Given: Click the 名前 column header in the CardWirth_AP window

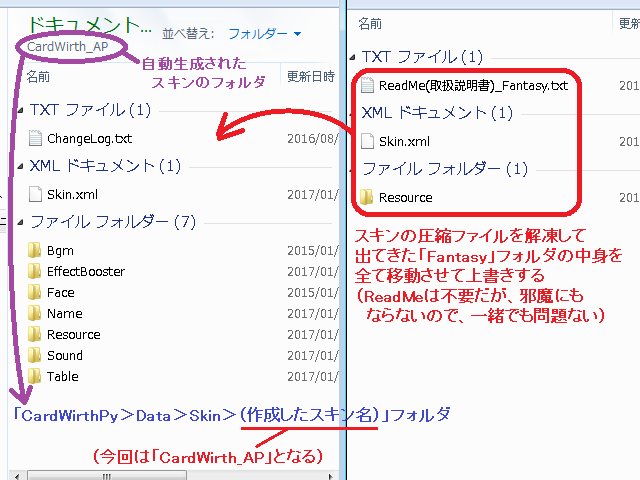Looking at the screenshot, I should pyautogui.click(x=38, y=76).
